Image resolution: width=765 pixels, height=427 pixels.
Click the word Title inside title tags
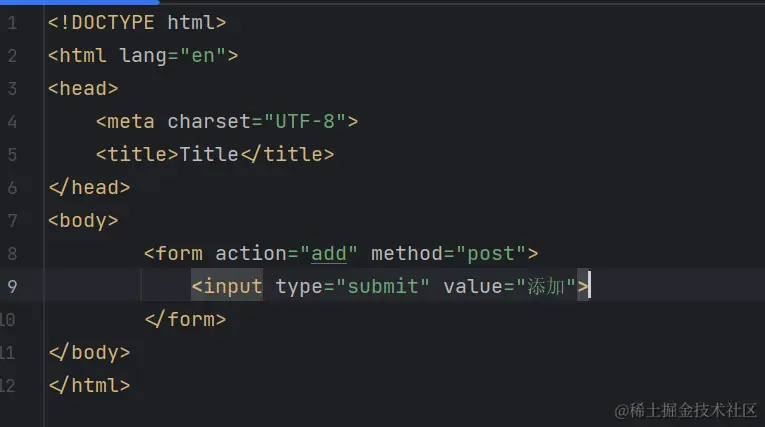[209, 154]
